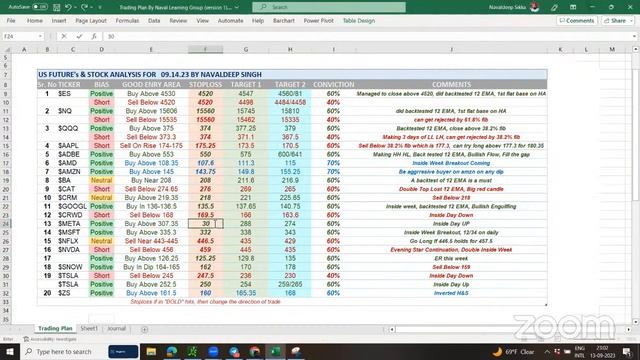The width and height of the screenshot is (640, 360).
Task: Click the $NVDA Short bias cell
Action: pyautogui.click(x=102, y=249)
